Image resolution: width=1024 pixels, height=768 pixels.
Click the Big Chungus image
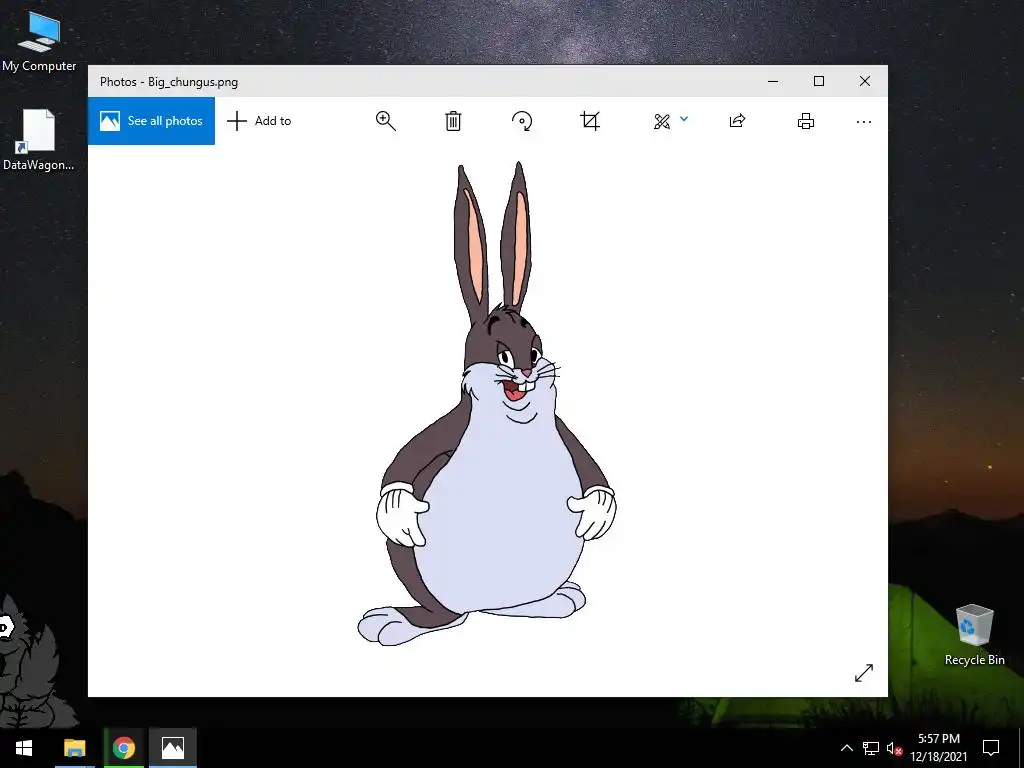(487, 404)
